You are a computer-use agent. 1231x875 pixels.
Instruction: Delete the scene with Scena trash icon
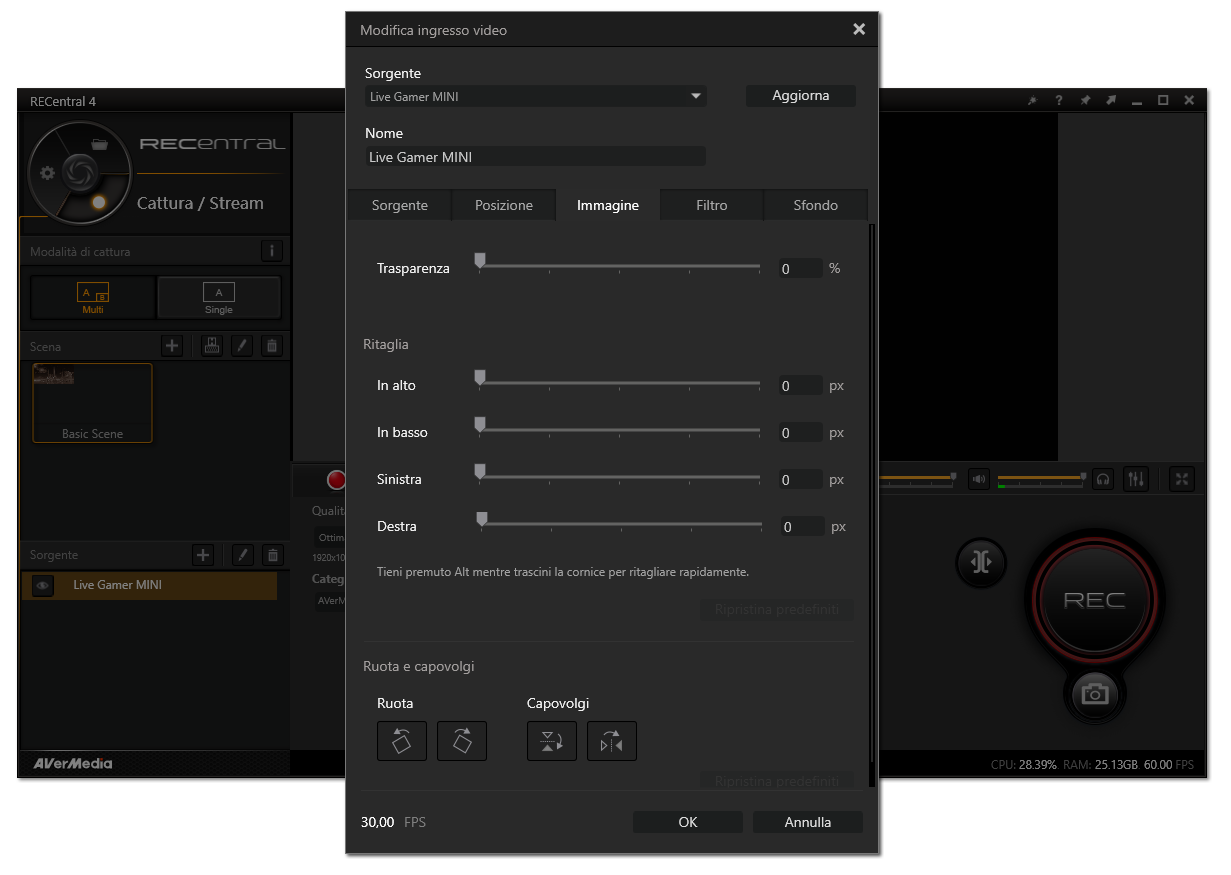272,346
